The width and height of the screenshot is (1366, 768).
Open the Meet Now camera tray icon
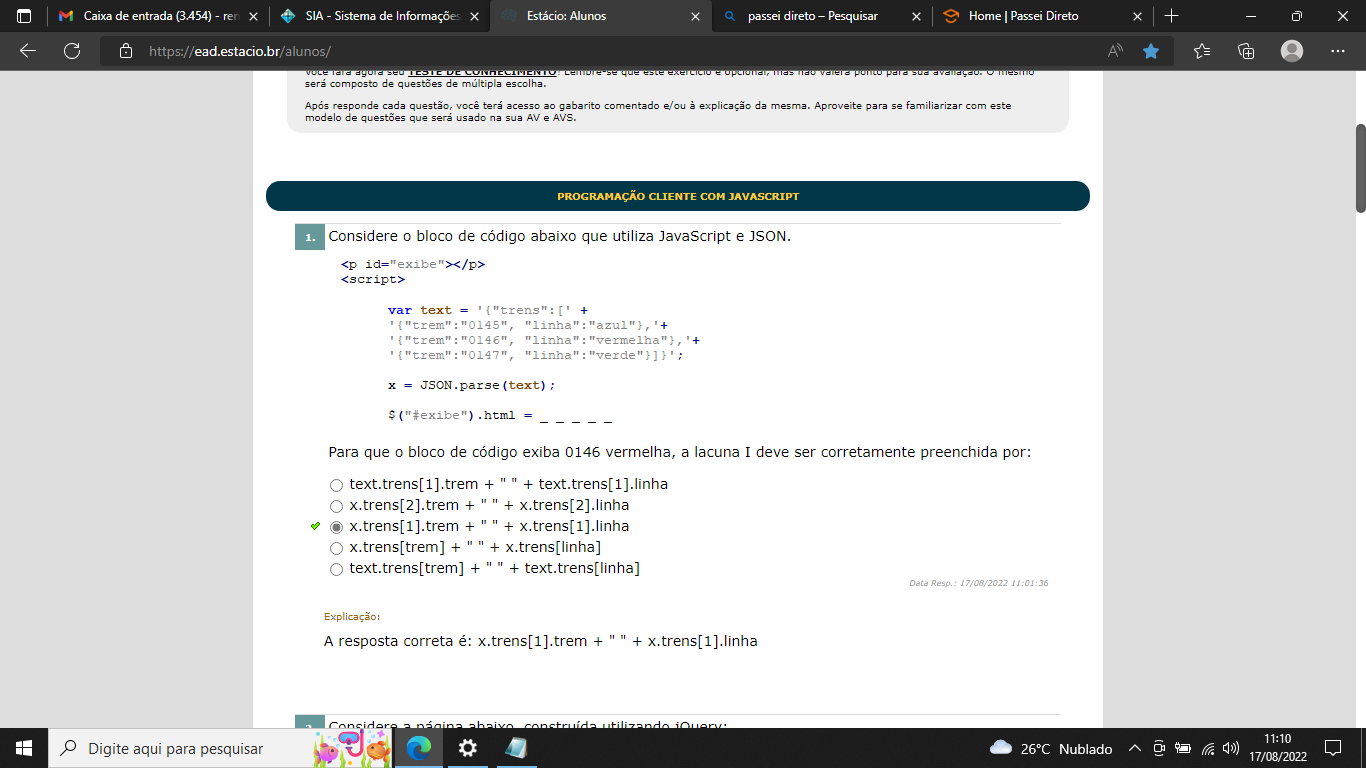click(x=1159, y=748)
